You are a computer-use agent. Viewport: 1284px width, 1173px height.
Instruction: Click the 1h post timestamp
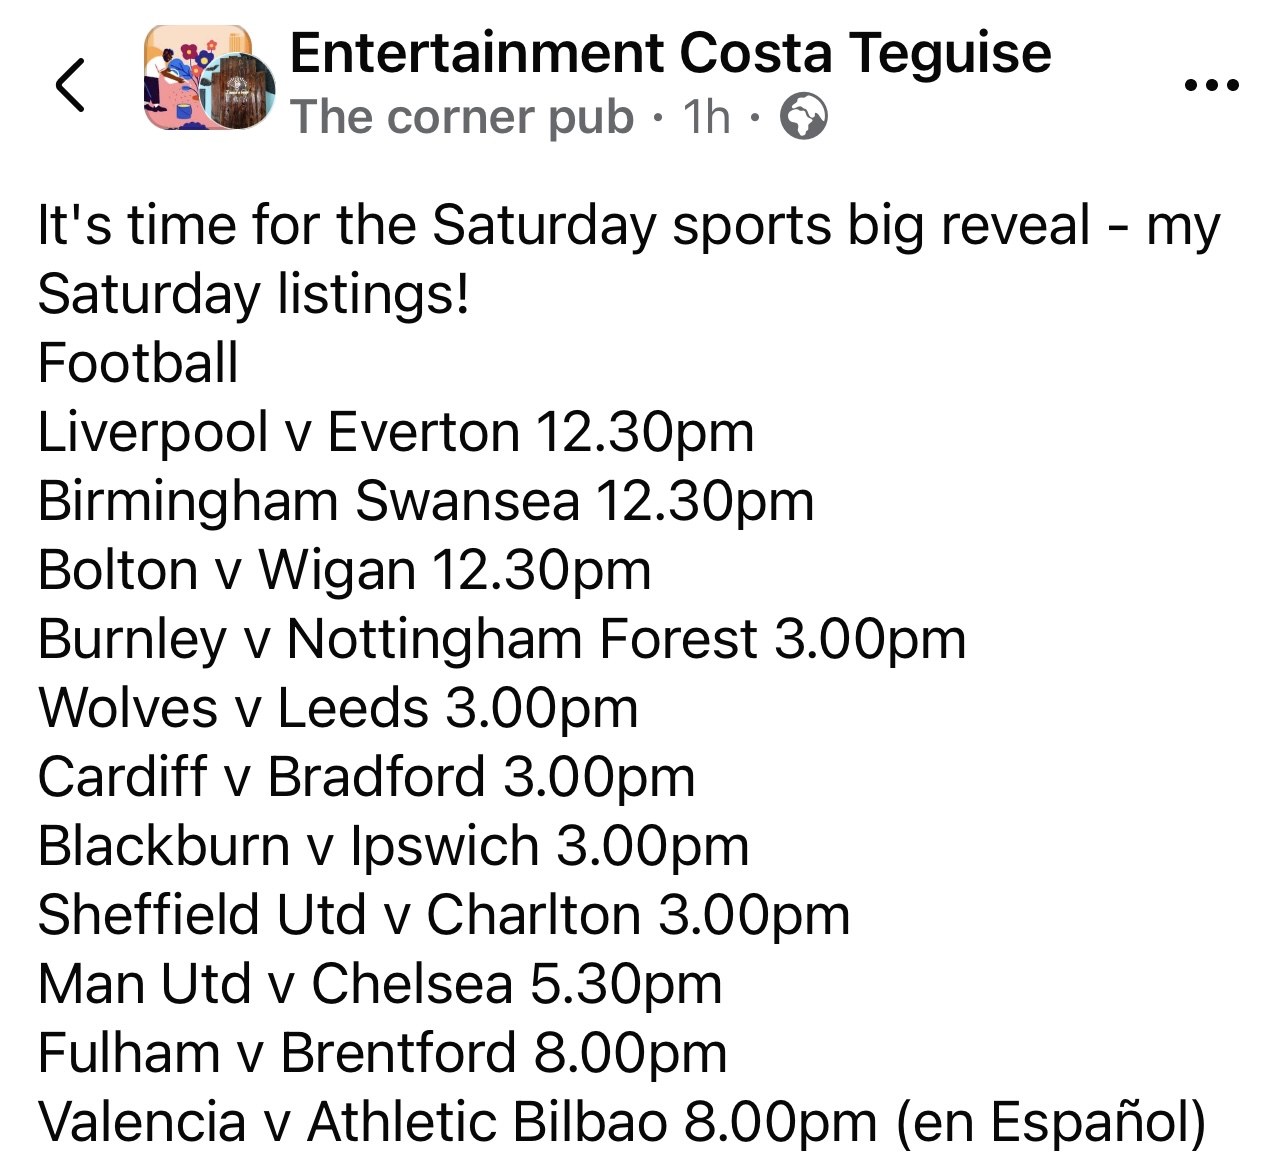pyautogui.click(x=706, y=118)
